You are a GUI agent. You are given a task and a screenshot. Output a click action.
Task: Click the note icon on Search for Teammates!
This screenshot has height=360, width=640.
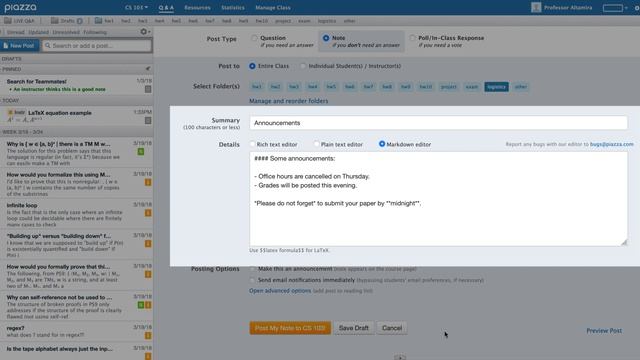[148, 89]
